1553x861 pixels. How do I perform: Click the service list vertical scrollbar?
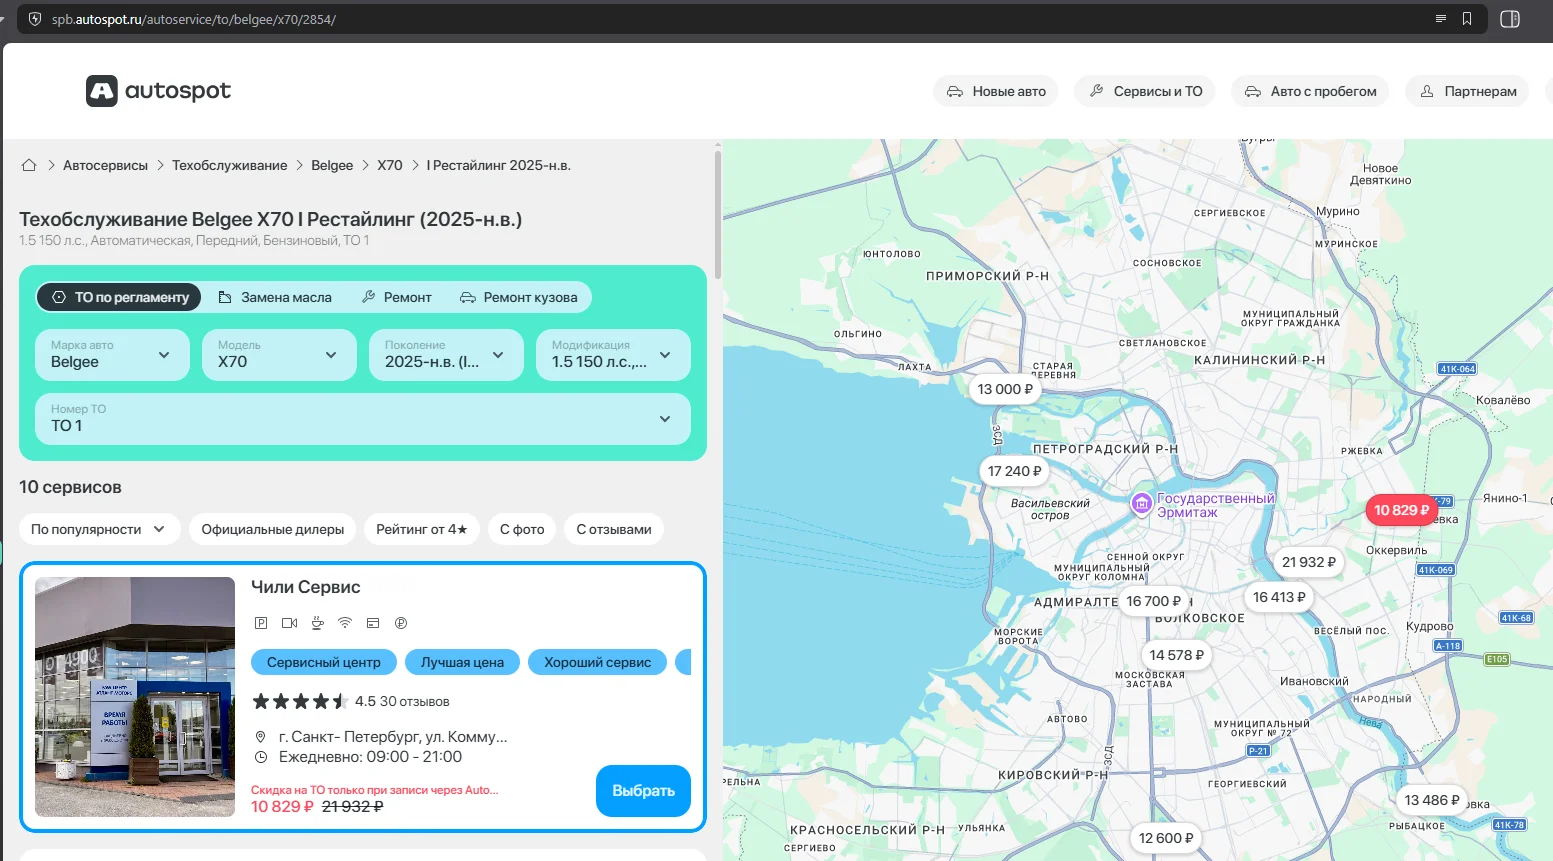[718, 213]
